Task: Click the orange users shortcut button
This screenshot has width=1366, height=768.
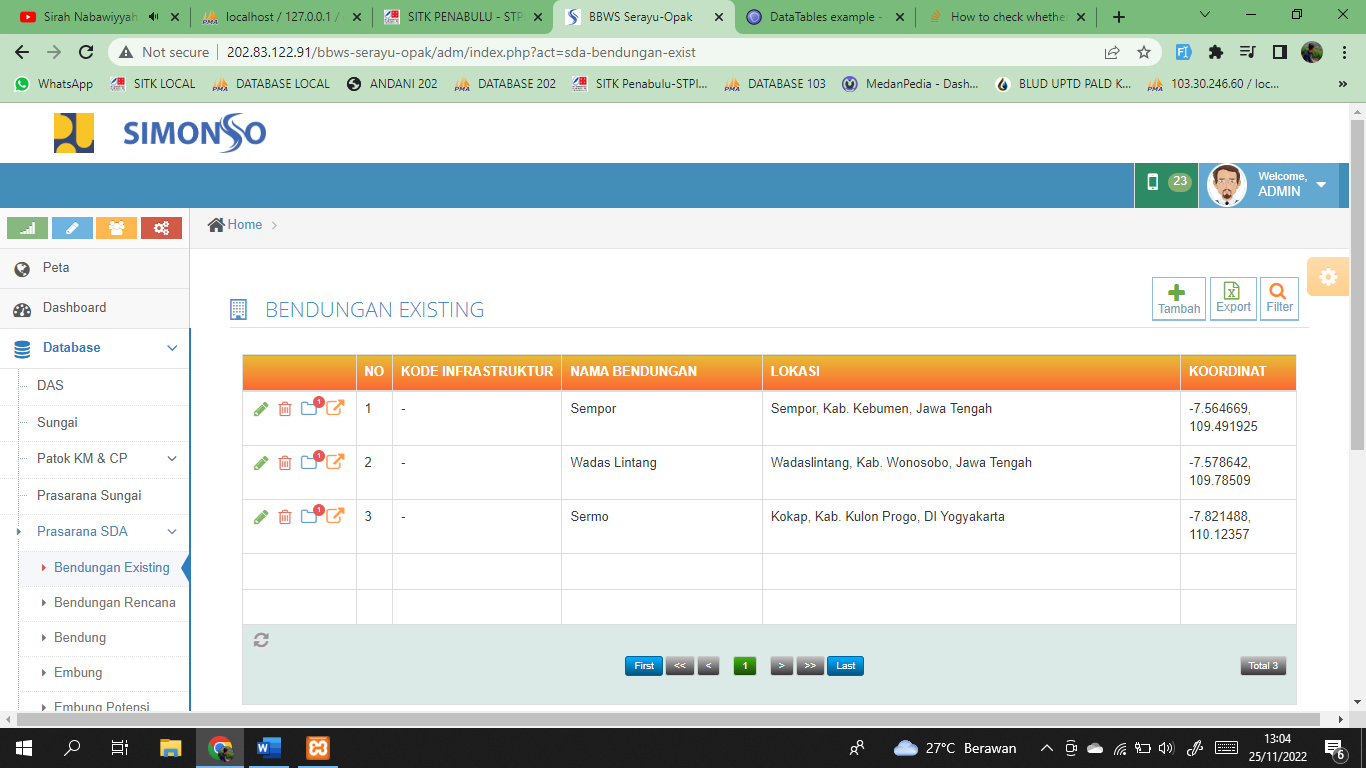Action: [117, 228]
